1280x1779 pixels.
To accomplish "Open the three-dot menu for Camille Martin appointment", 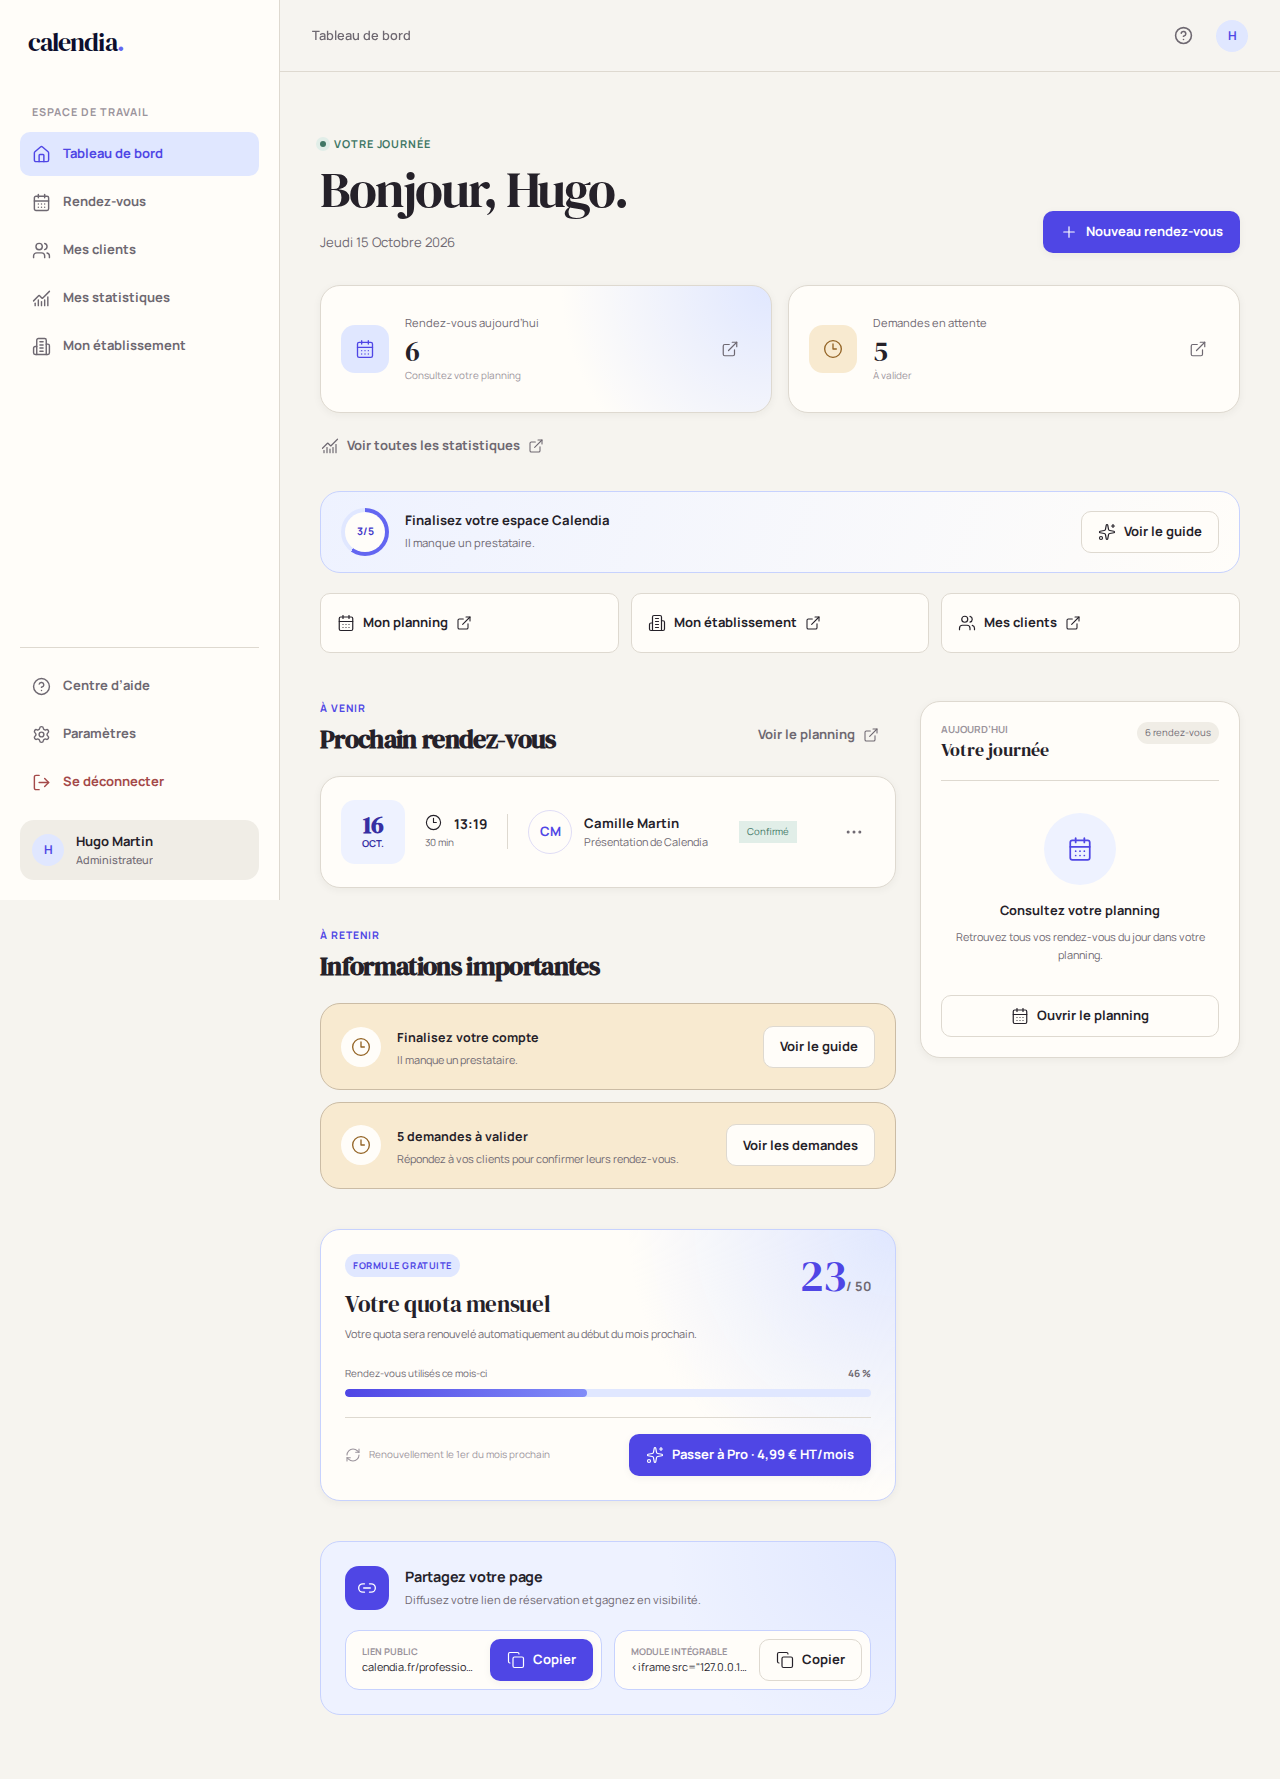I will click(x=854, y=832).
